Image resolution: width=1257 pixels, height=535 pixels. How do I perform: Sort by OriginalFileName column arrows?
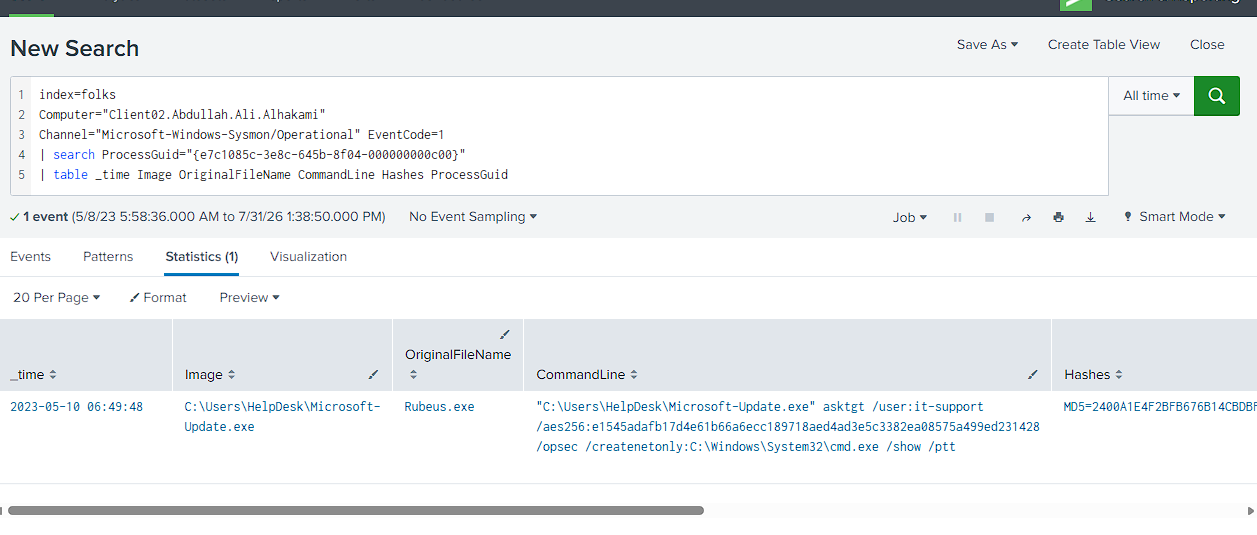pyautogui.click(x=413, y=375)
